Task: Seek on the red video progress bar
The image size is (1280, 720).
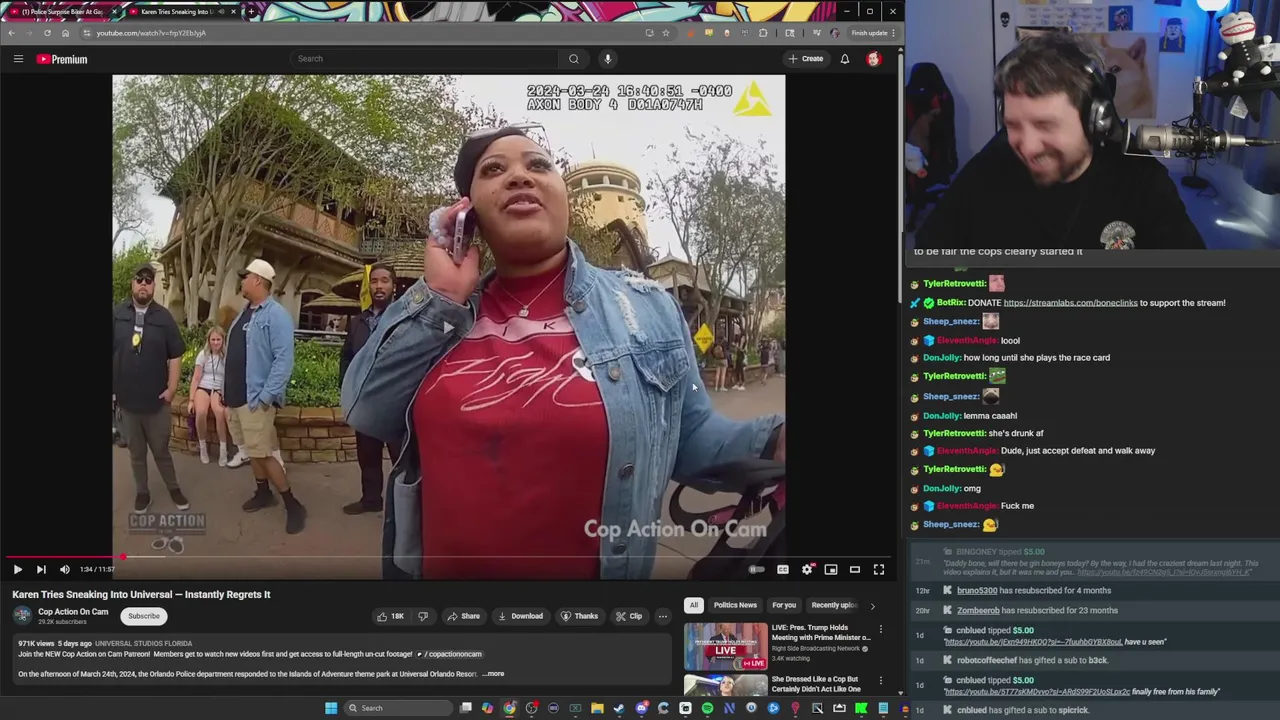Action: coord(448,557)
